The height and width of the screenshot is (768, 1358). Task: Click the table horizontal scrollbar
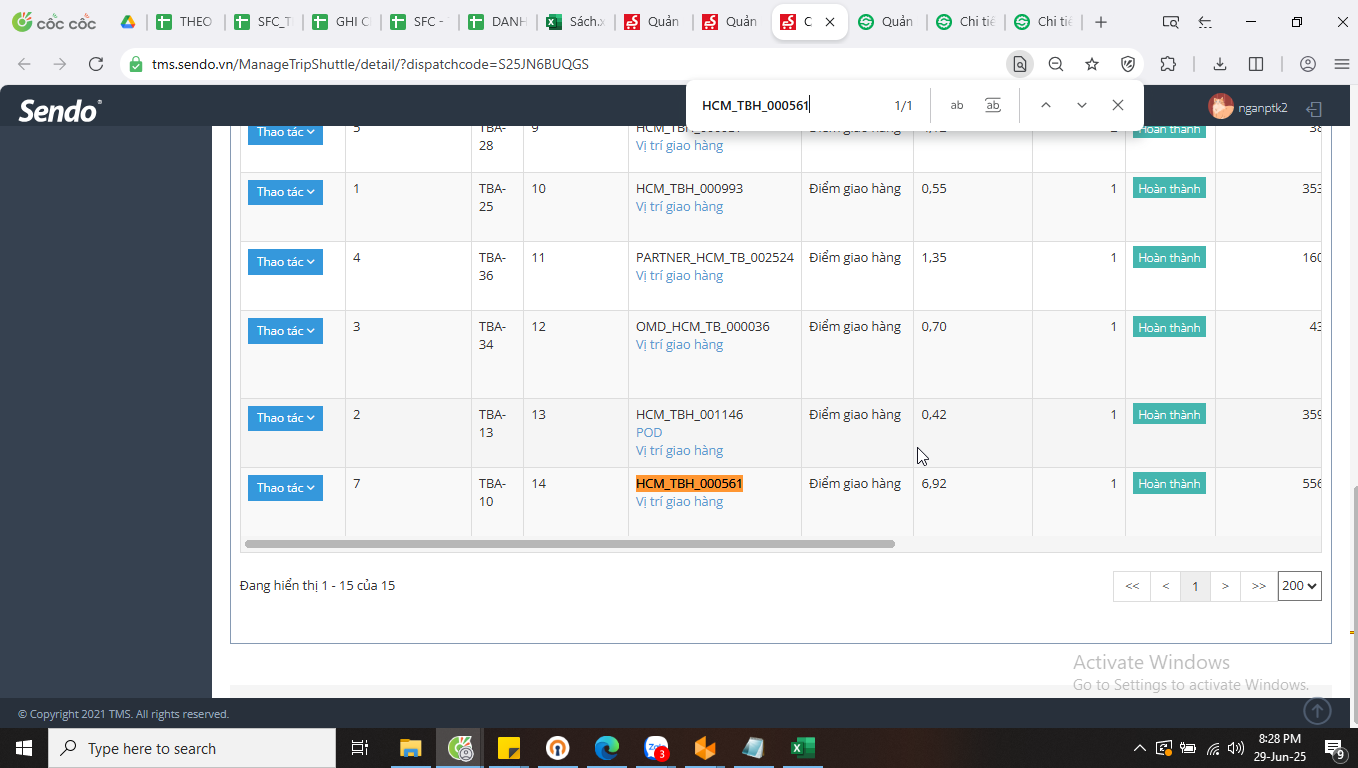(x=570, y=544)
